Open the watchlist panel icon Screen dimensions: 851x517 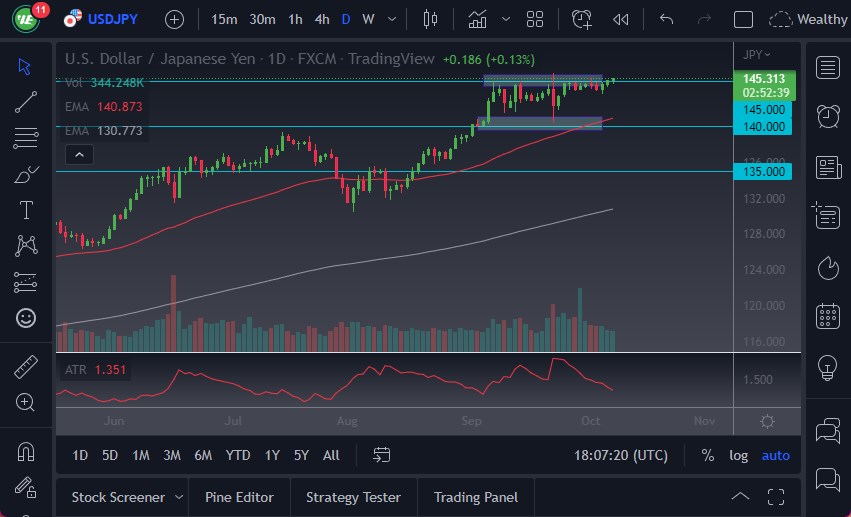coord(827,67)
